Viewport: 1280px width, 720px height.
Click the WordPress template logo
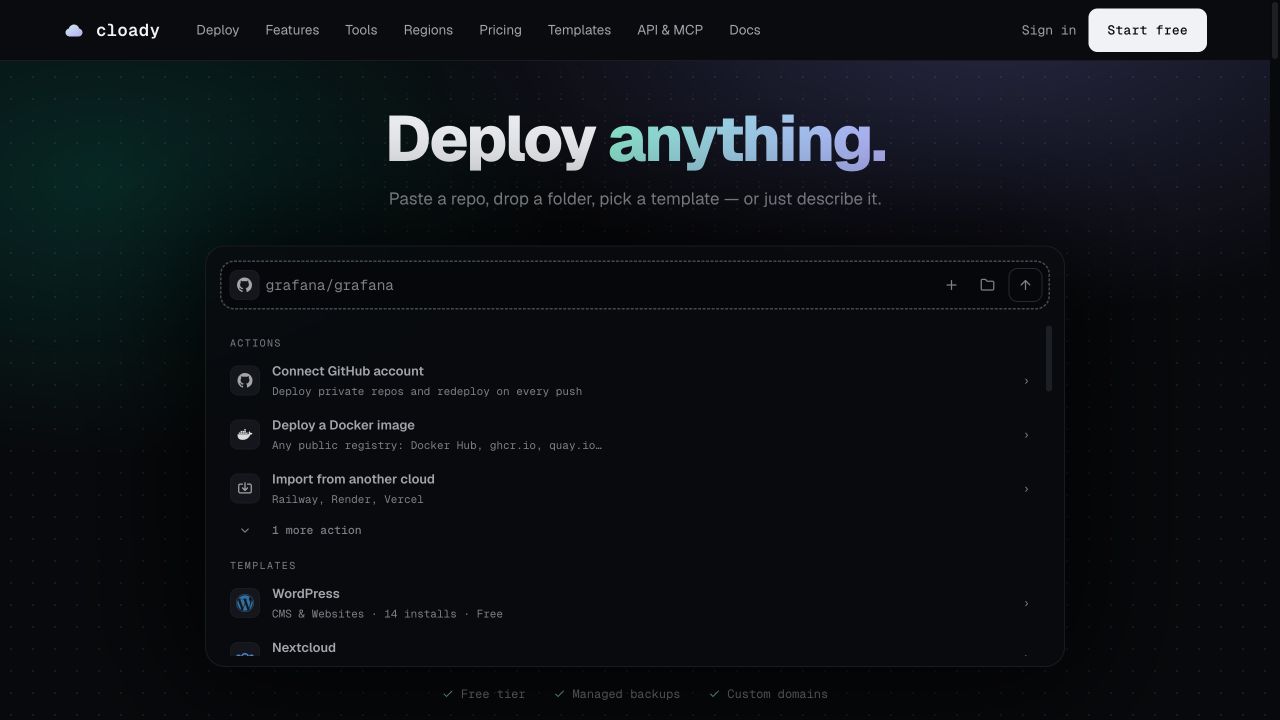click(245, 603)
